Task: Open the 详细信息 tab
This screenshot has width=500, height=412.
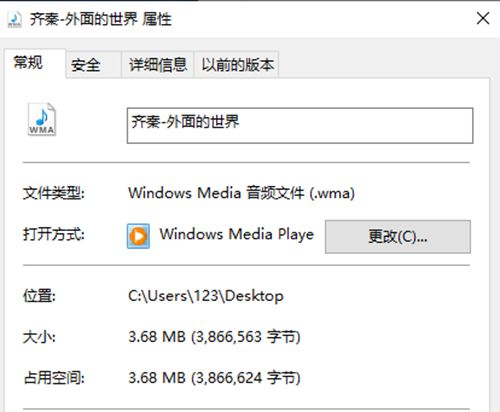Action: point(158,65)
